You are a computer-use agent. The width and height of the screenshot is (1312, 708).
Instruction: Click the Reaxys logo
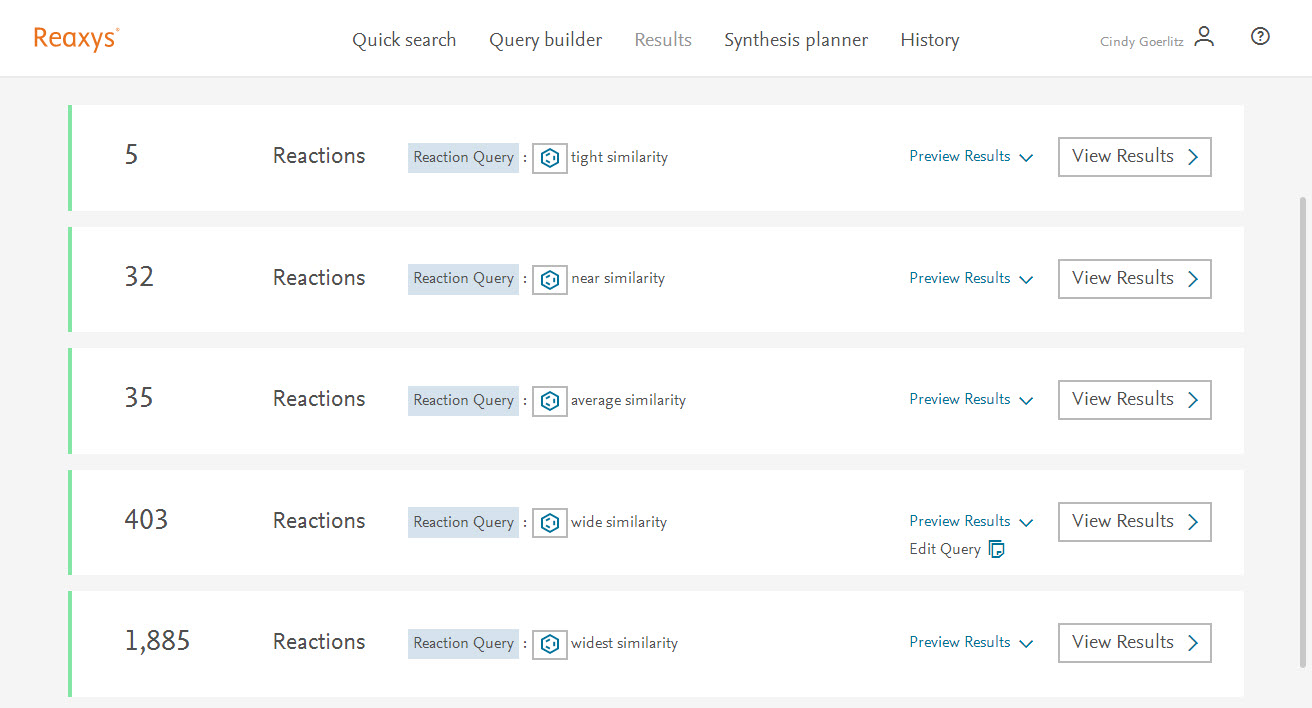click(x=76, y=39)
